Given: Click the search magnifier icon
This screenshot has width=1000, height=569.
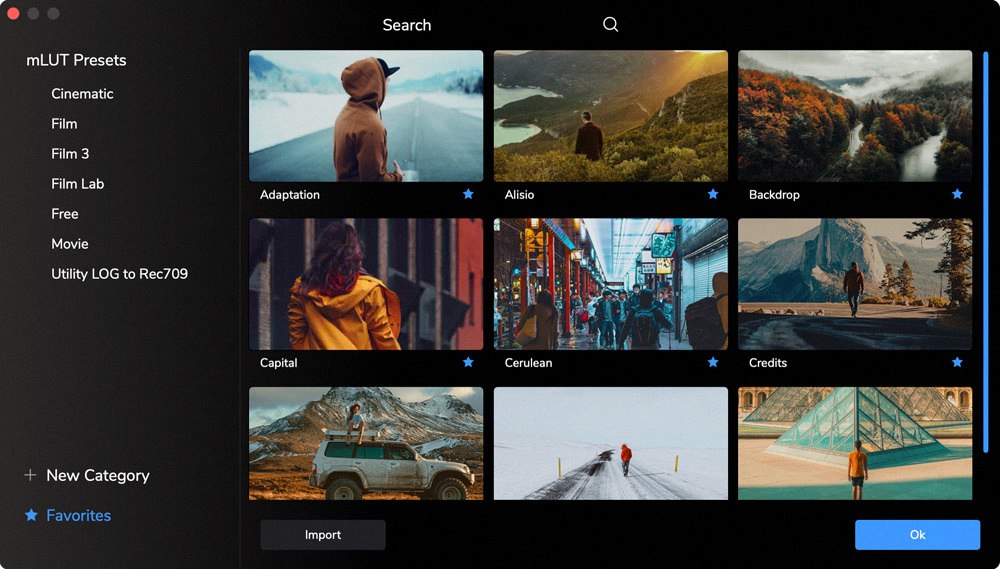Looking at the screenshot, I should point(610,25).
